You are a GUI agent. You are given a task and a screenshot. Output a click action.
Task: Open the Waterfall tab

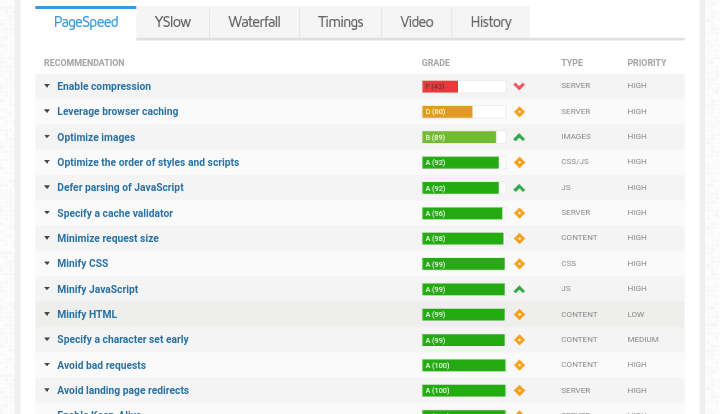(x=254, y=22)
